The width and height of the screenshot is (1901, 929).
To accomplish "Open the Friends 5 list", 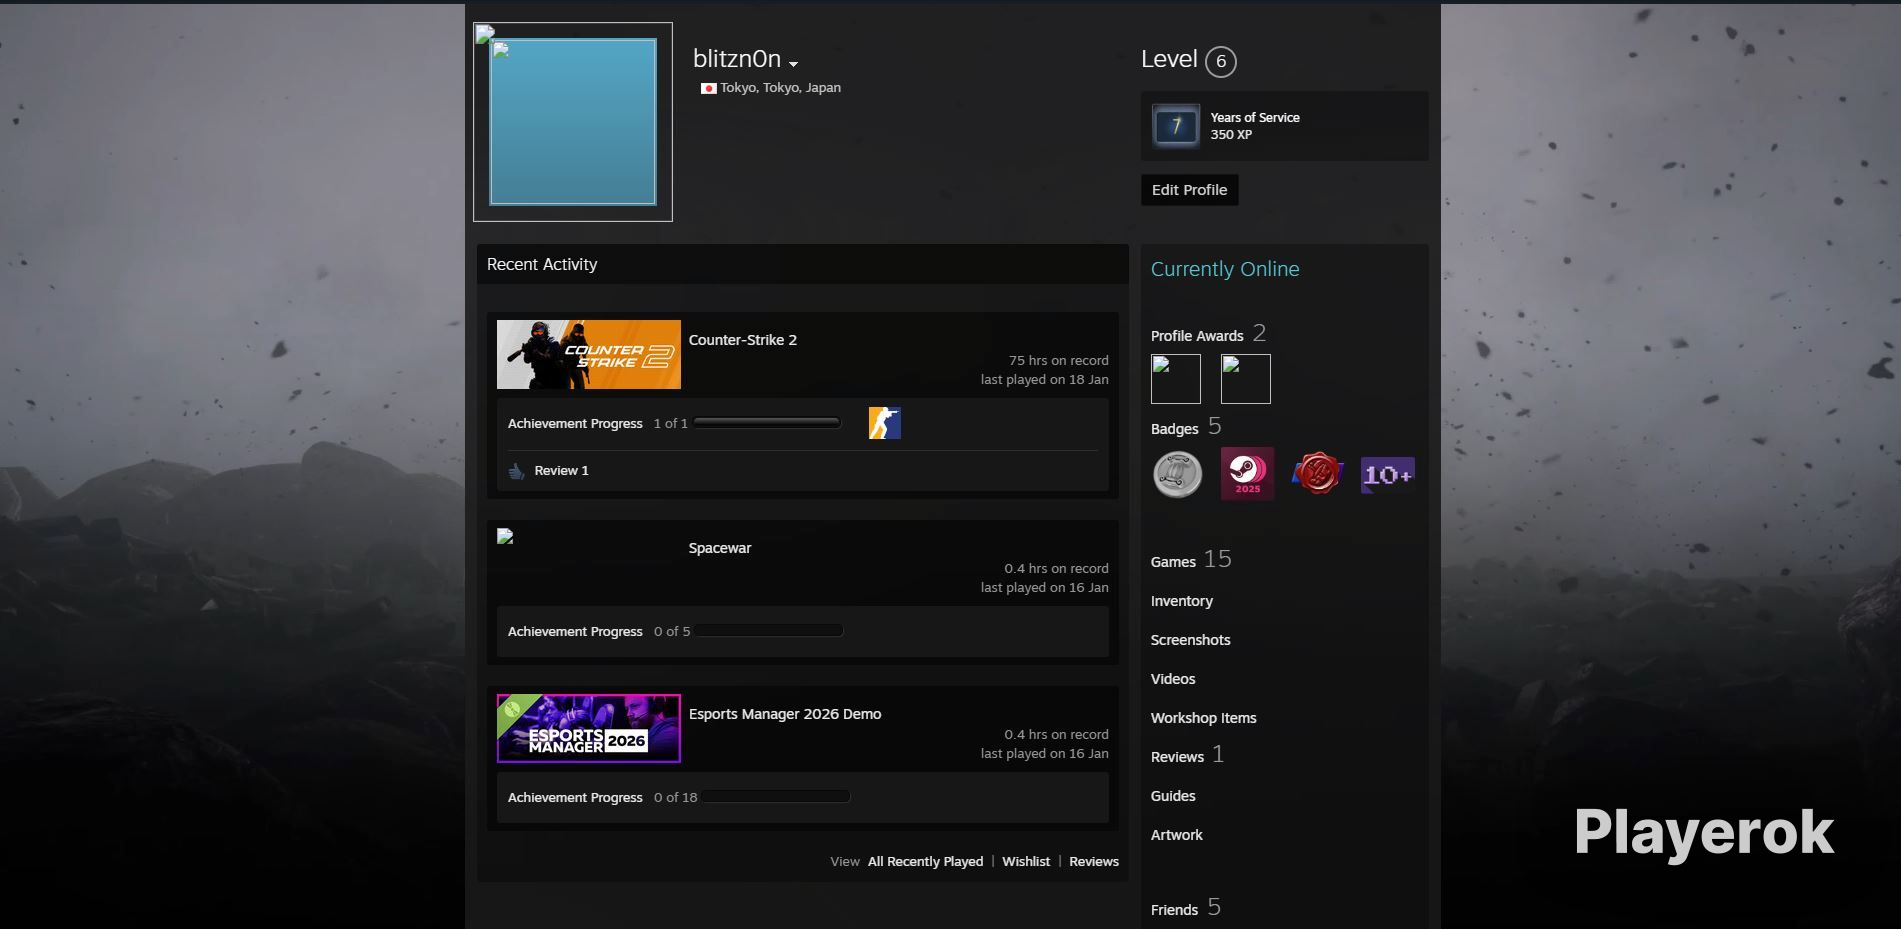I will 1185,908.
